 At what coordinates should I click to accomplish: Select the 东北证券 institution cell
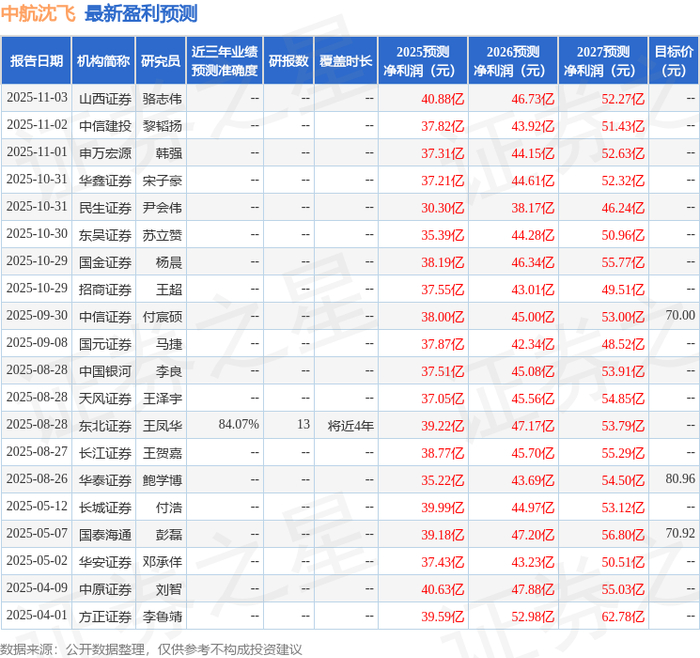(x=105, y=425)
